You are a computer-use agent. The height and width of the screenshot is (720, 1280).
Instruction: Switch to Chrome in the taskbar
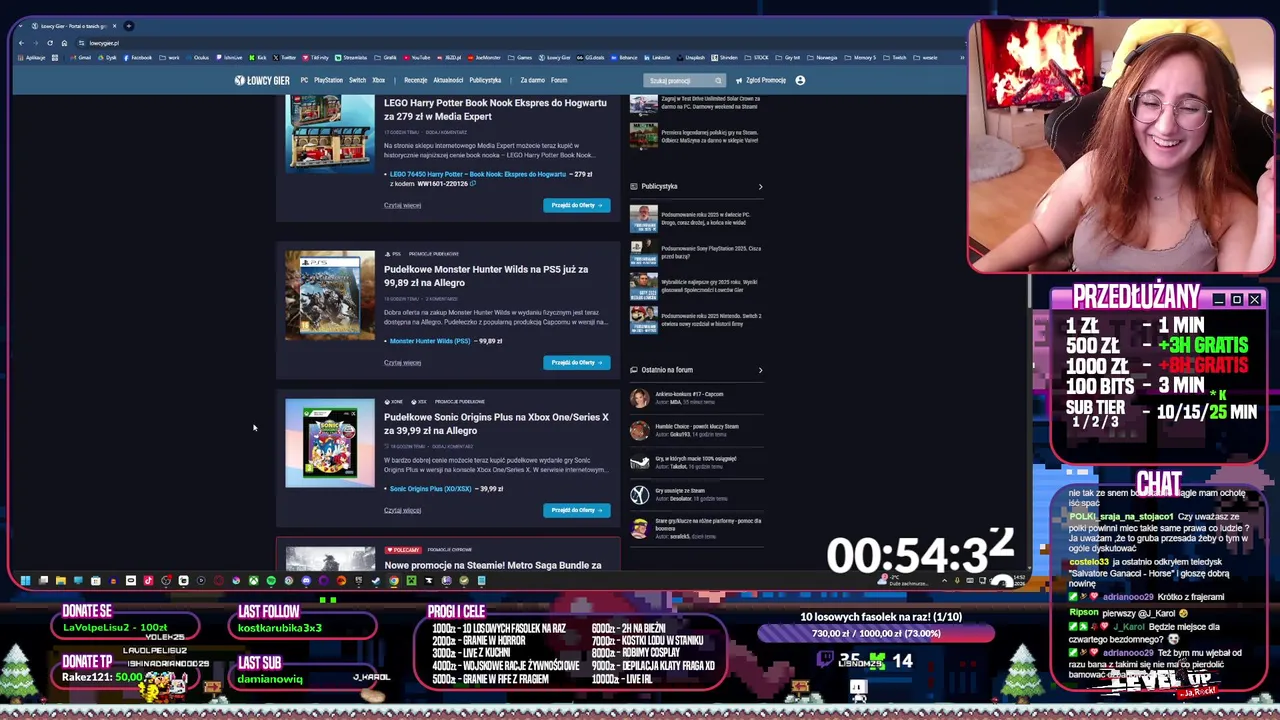point(394,580)
